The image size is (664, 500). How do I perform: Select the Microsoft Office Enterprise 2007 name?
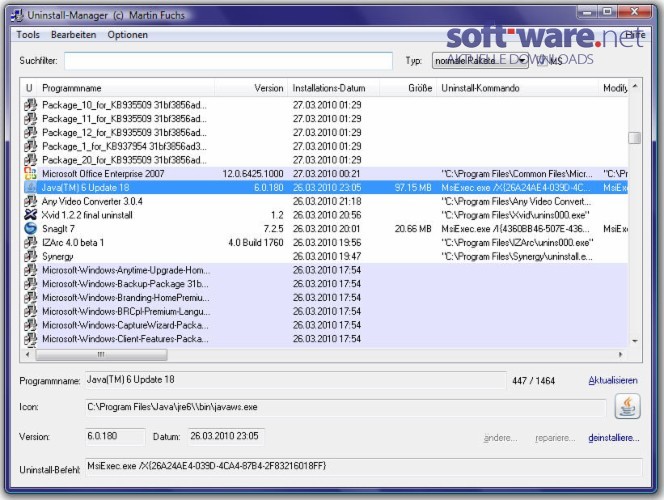pyautogui.click(x=103, y=174)
